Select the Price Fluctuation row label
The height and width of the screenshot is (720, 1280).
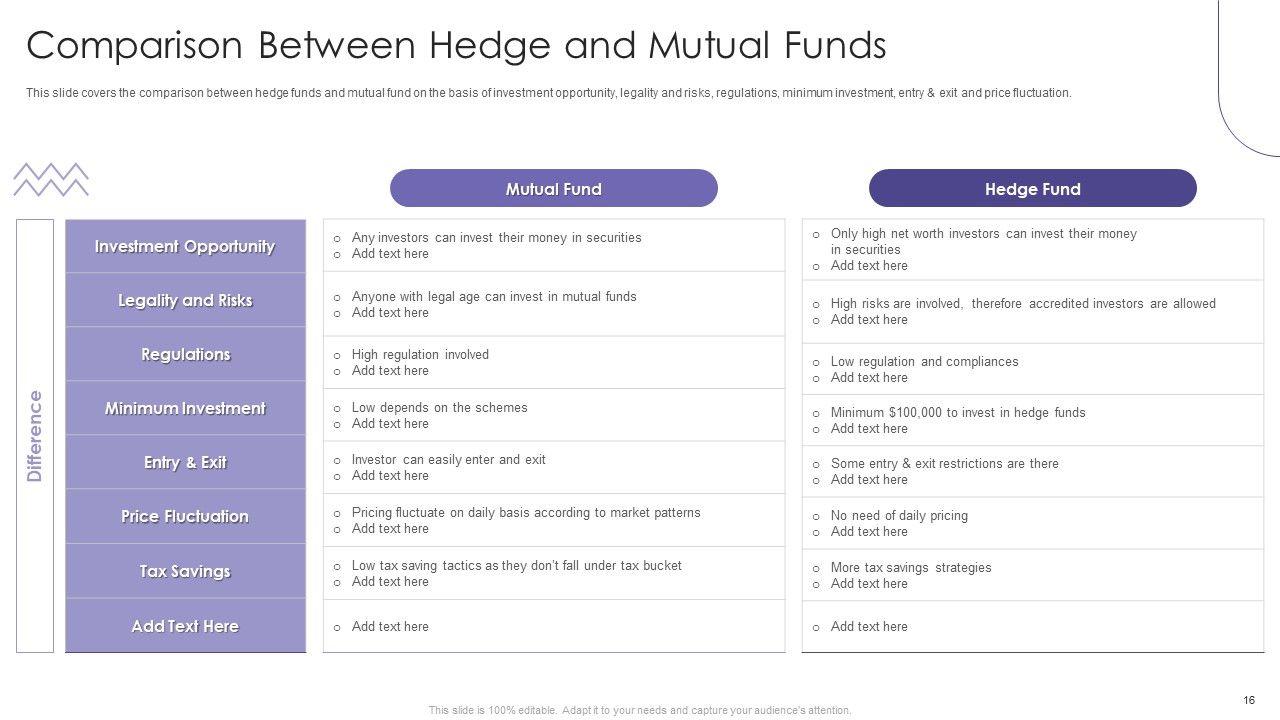click(185, 517)
